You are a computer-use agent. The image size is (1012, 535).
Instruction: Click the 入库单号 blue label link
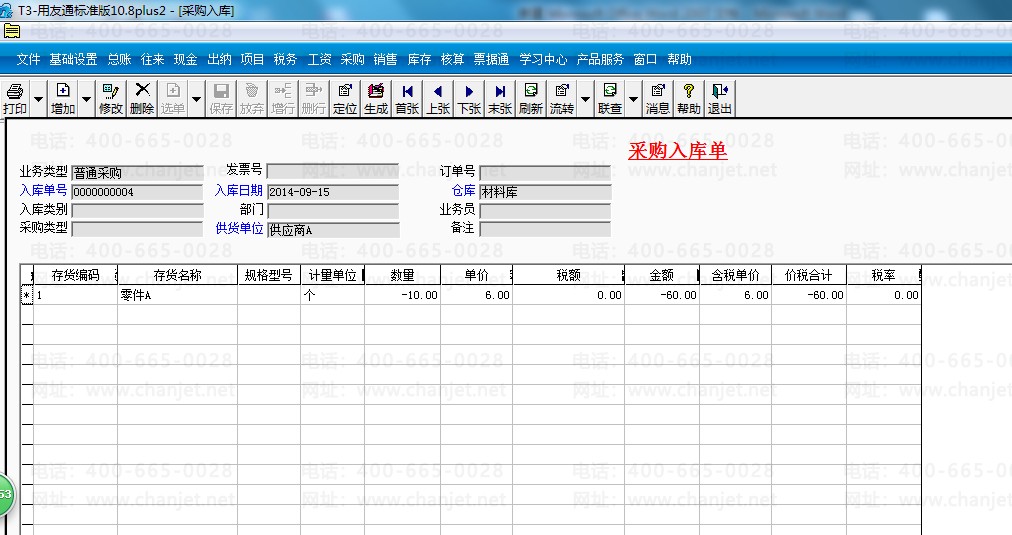coord(43,190)
